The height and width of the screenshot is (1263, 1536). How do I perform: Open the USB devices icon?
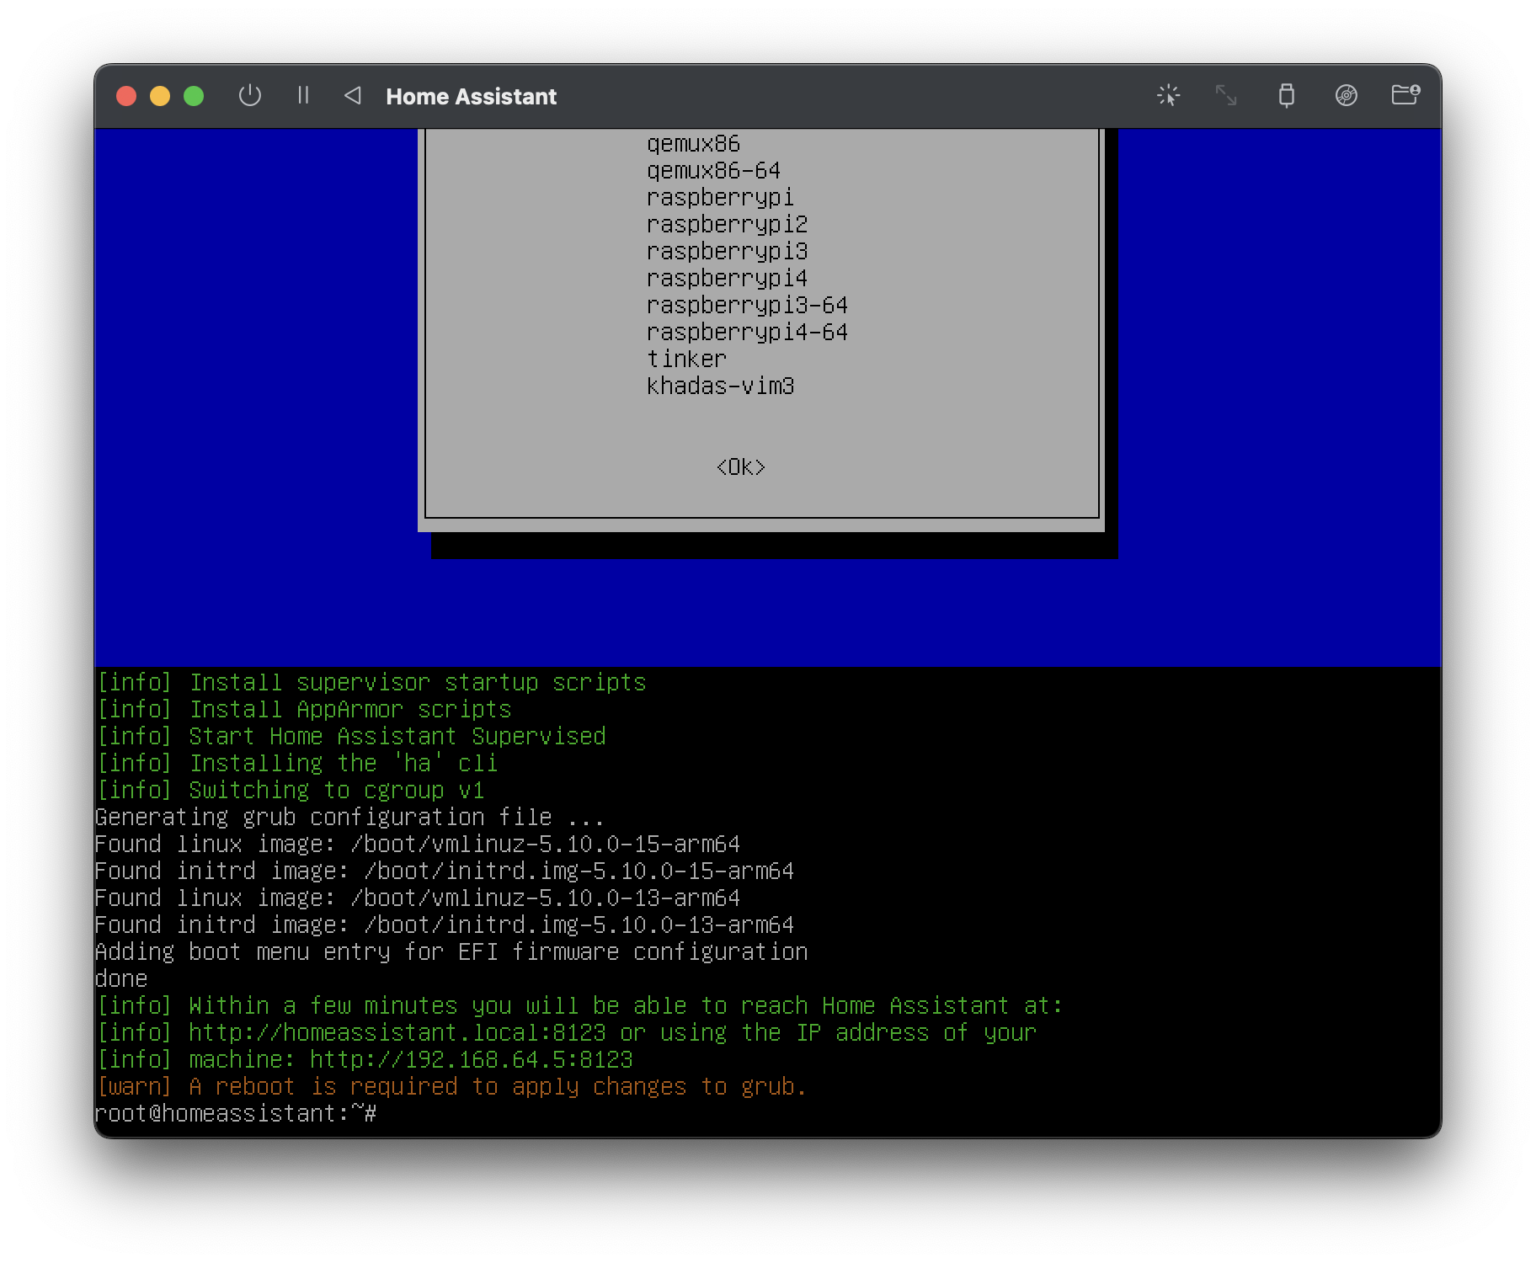1286,96
